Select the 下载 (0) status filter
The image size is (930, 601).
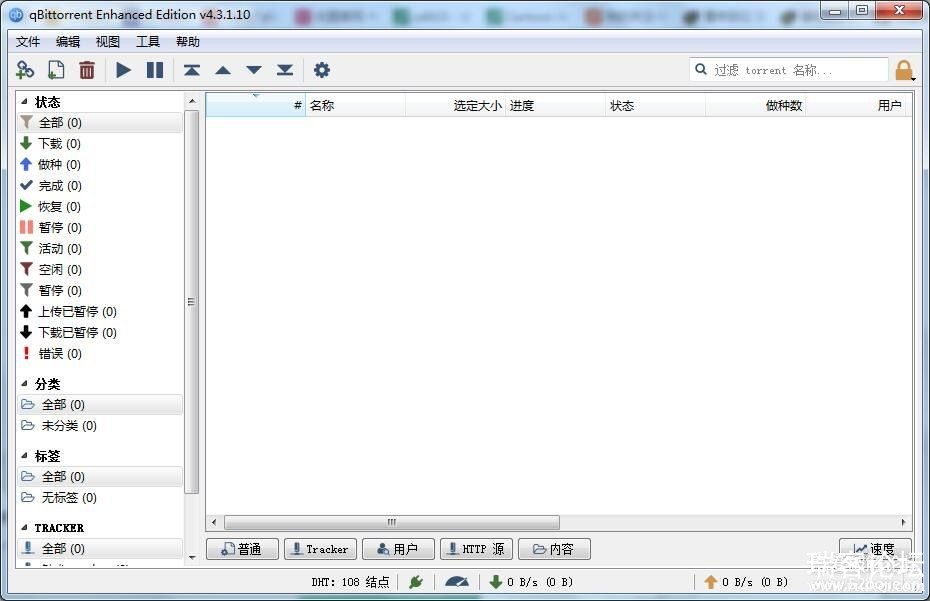100,144
